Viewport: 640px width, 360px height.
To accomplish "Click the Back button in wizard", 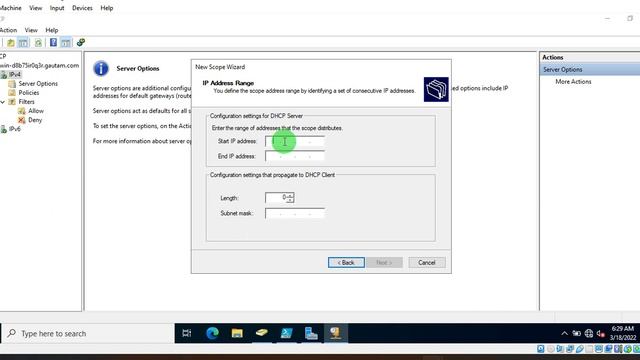I will tap(346, 262).
